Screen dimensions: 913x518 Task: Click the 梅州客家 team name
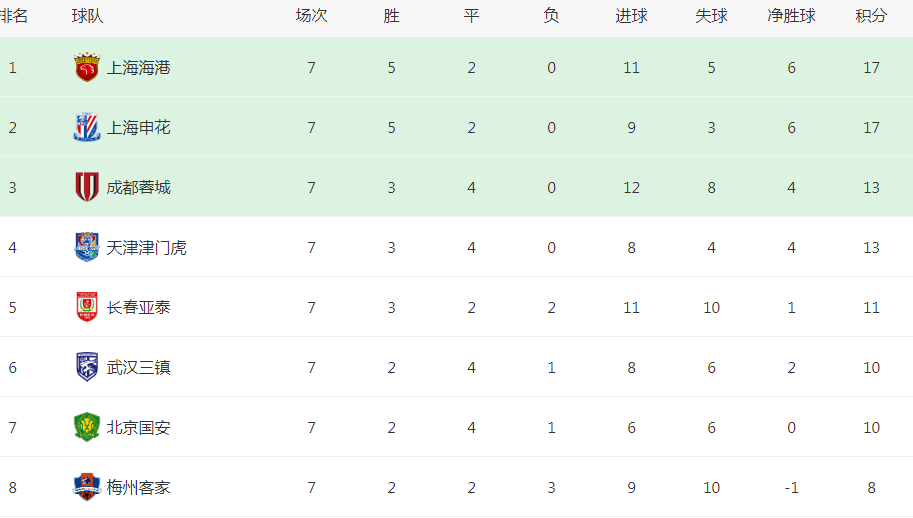click(x=139, y=487)
